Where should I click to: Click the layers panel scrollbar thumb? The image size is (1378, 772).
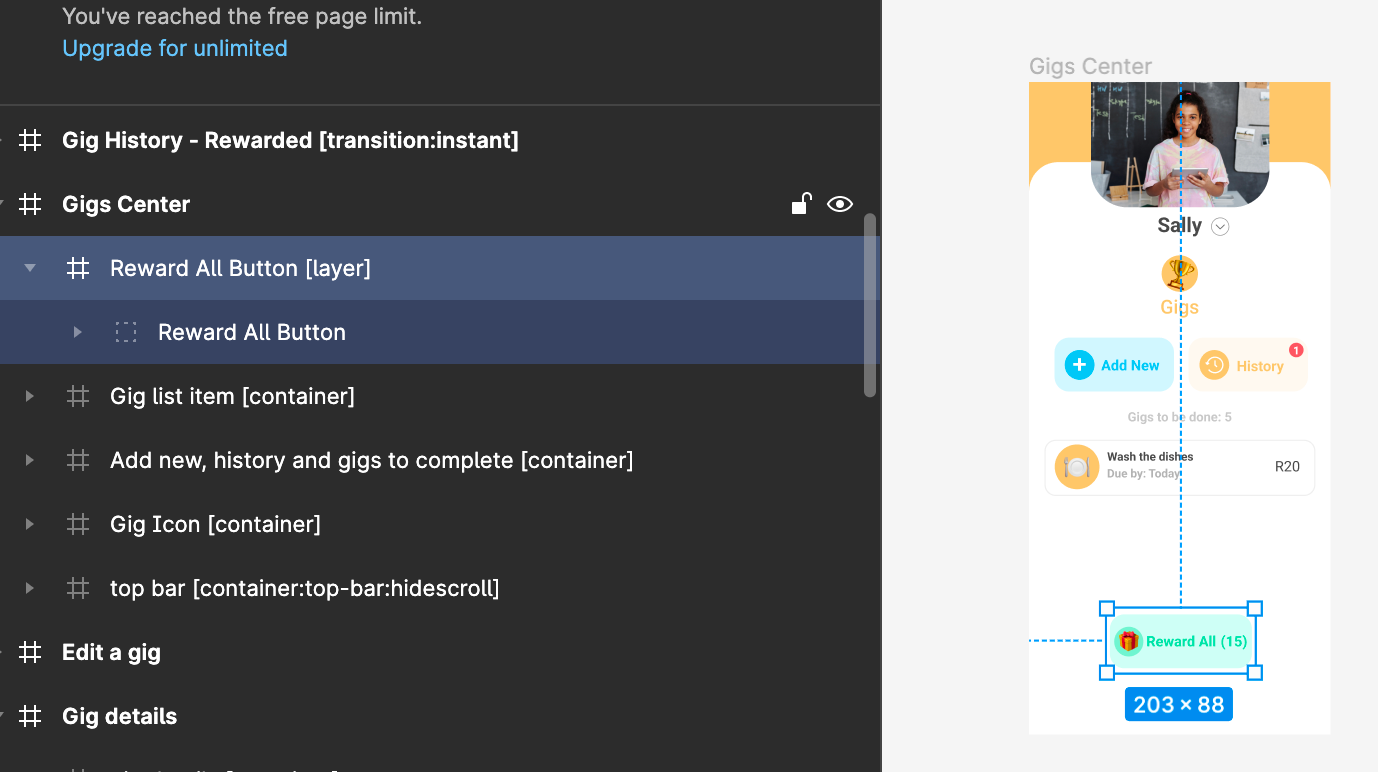coord(870,305)
